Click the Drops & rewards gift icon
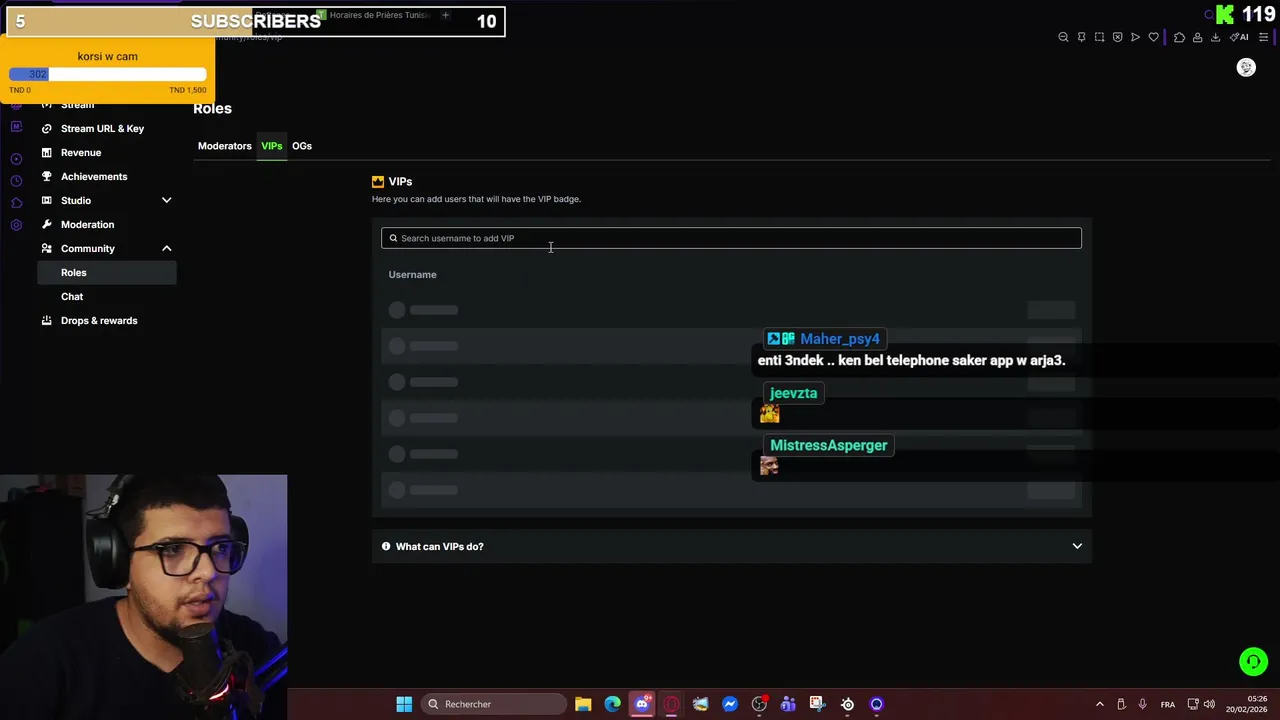Viewport: 1280px width, 720px height. [47, 321]
